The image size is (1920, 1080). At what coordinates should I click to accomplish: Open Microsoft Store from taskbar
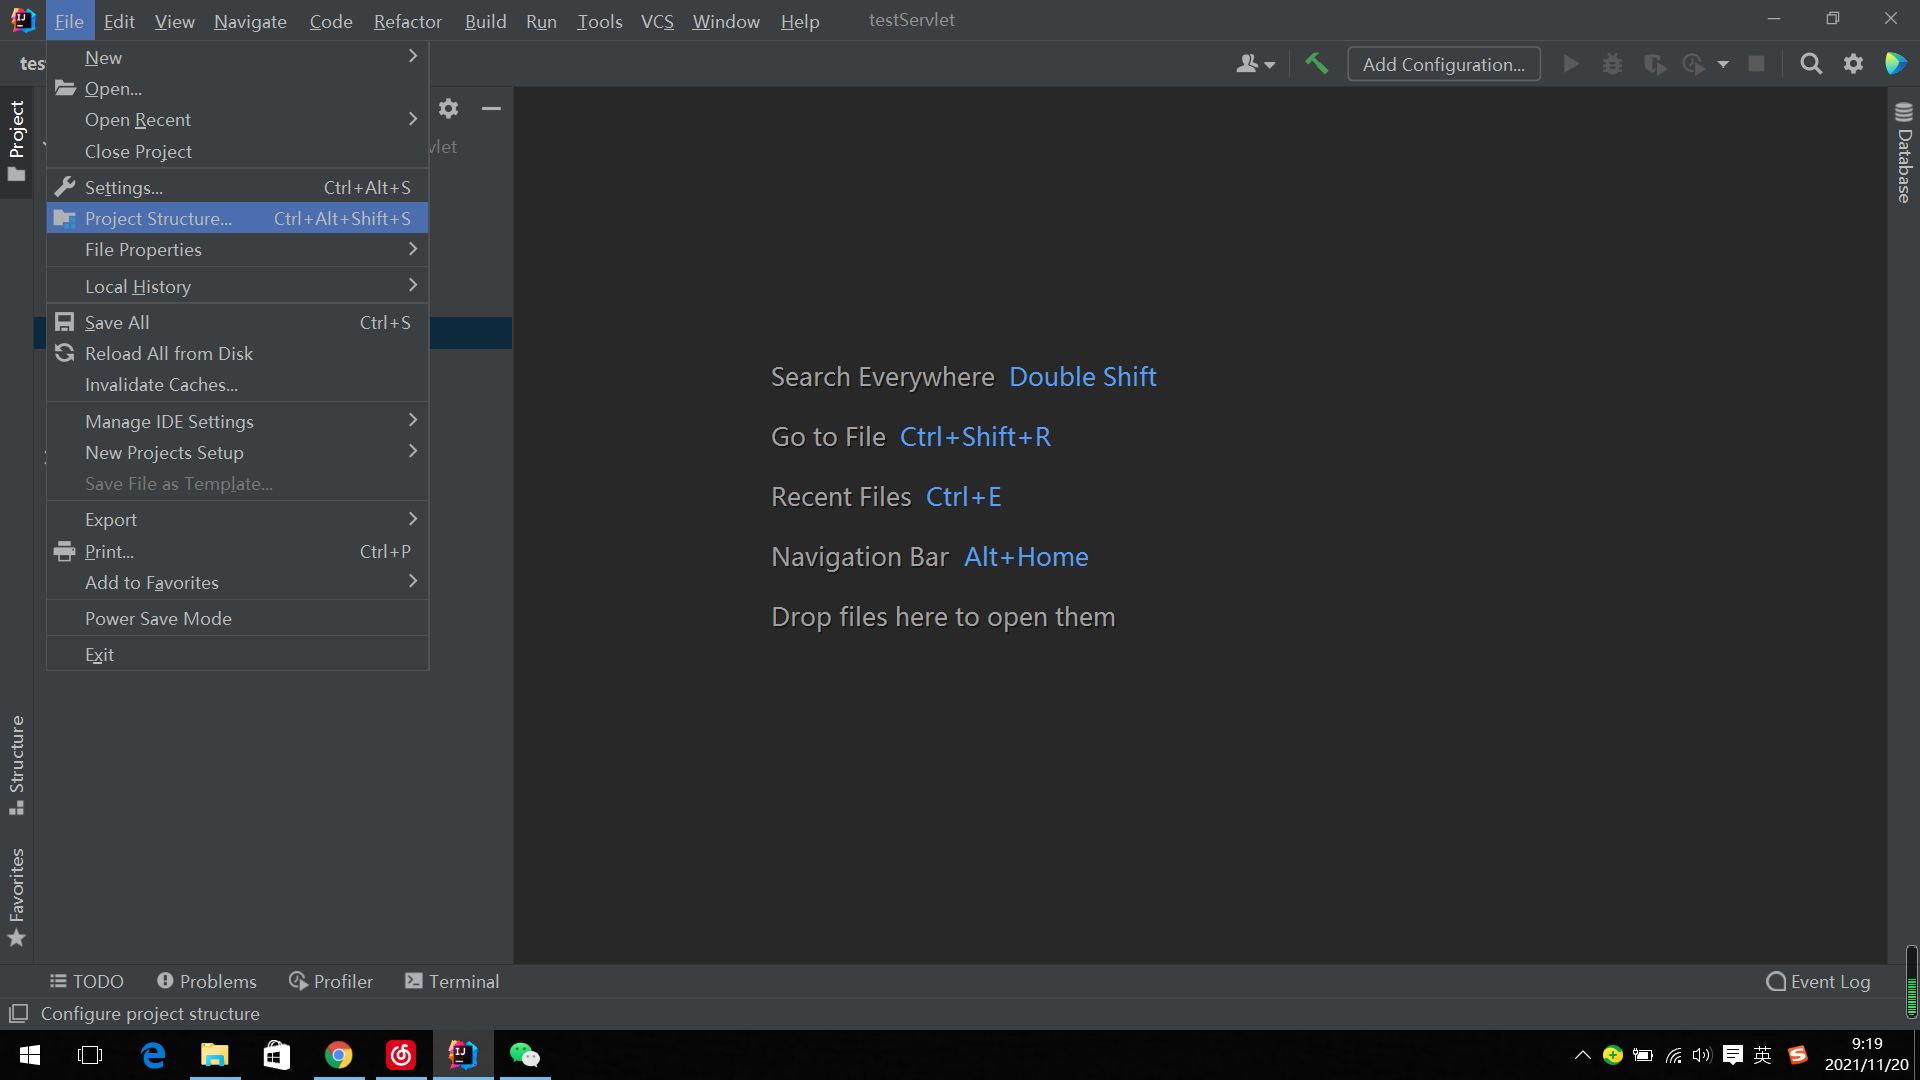(x=277, y=1055)
